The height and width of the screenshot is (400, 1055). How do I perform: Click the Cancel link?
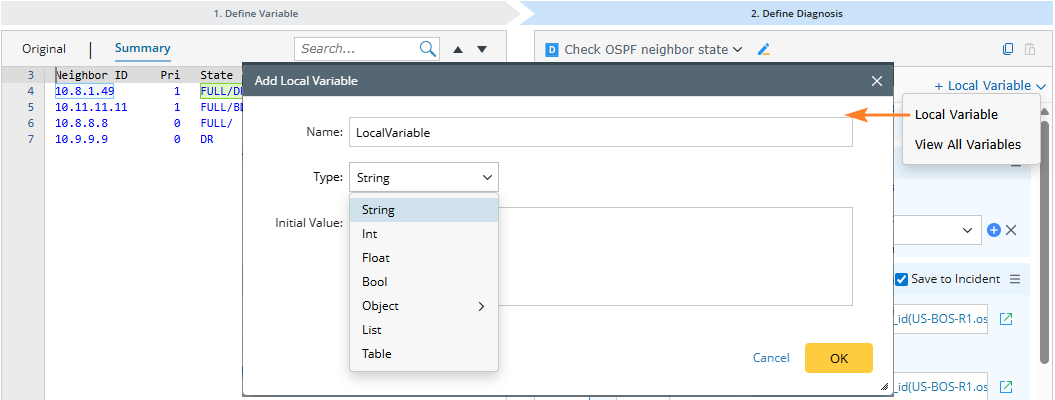click(x=770, y=358)
